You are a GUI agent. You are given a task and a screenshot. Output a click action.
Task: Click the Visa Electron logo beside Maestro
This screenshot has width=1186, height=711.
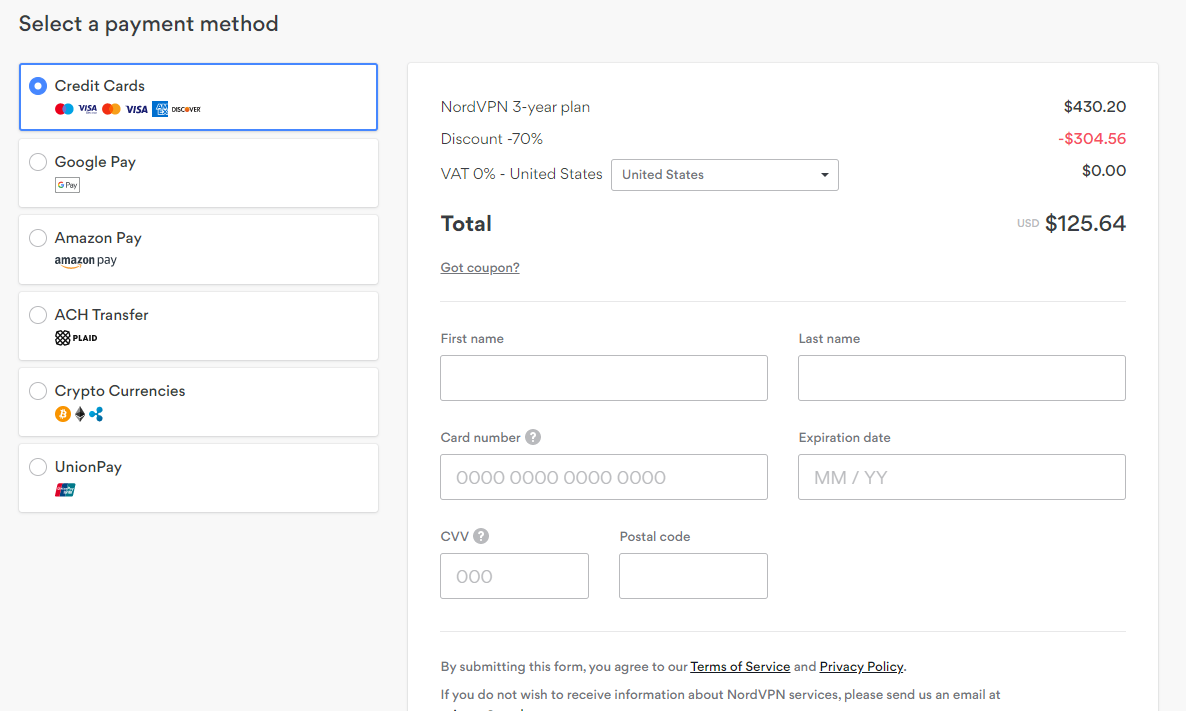[88, 109]
